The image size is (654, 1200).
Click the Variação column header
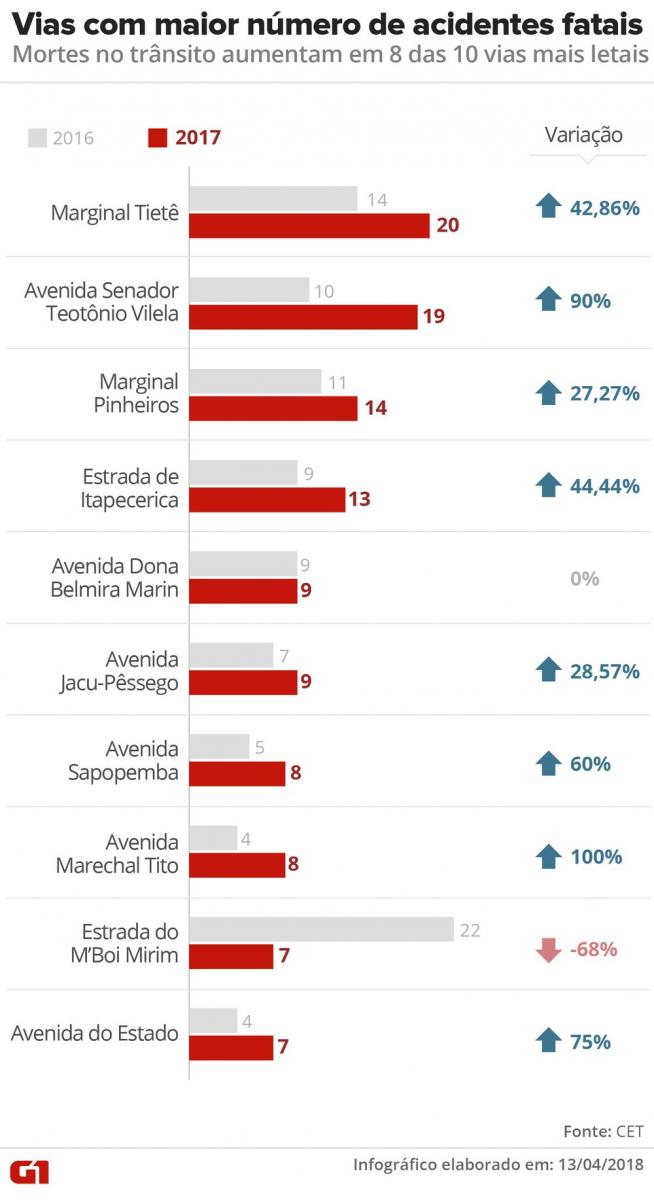(x=583, y=136)
